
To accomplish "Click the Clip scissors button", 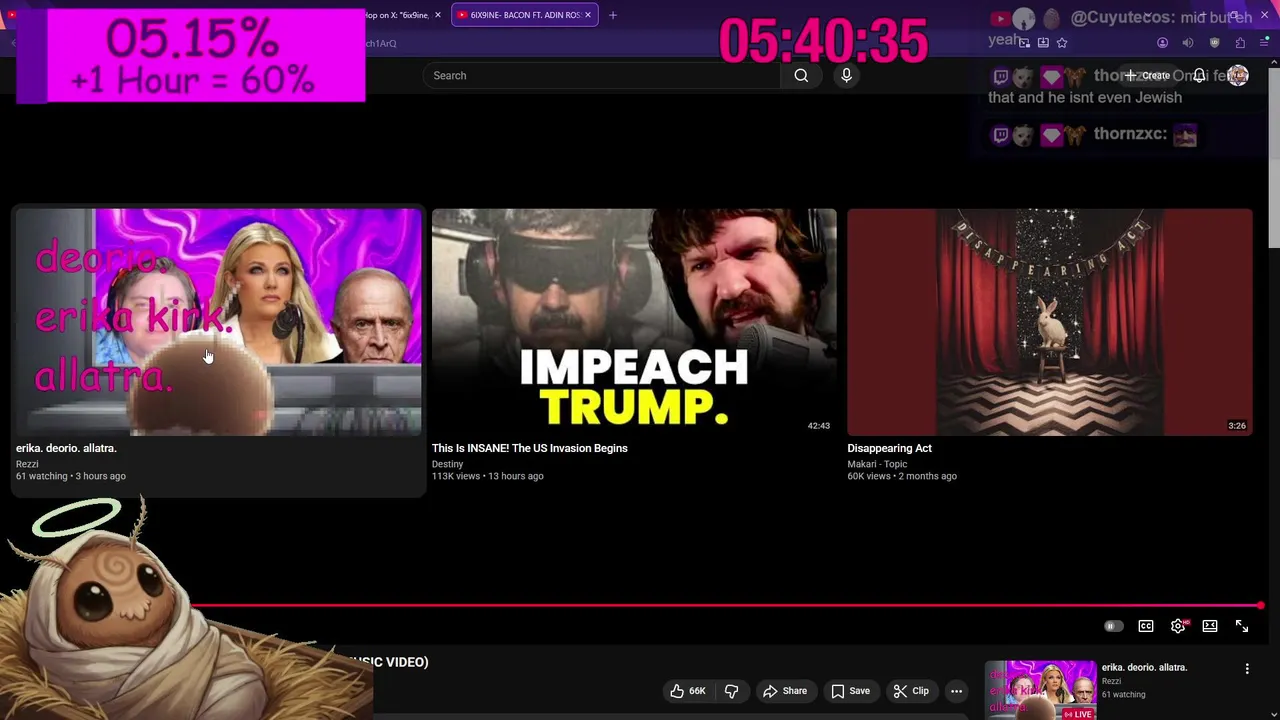I will [911, 691].
